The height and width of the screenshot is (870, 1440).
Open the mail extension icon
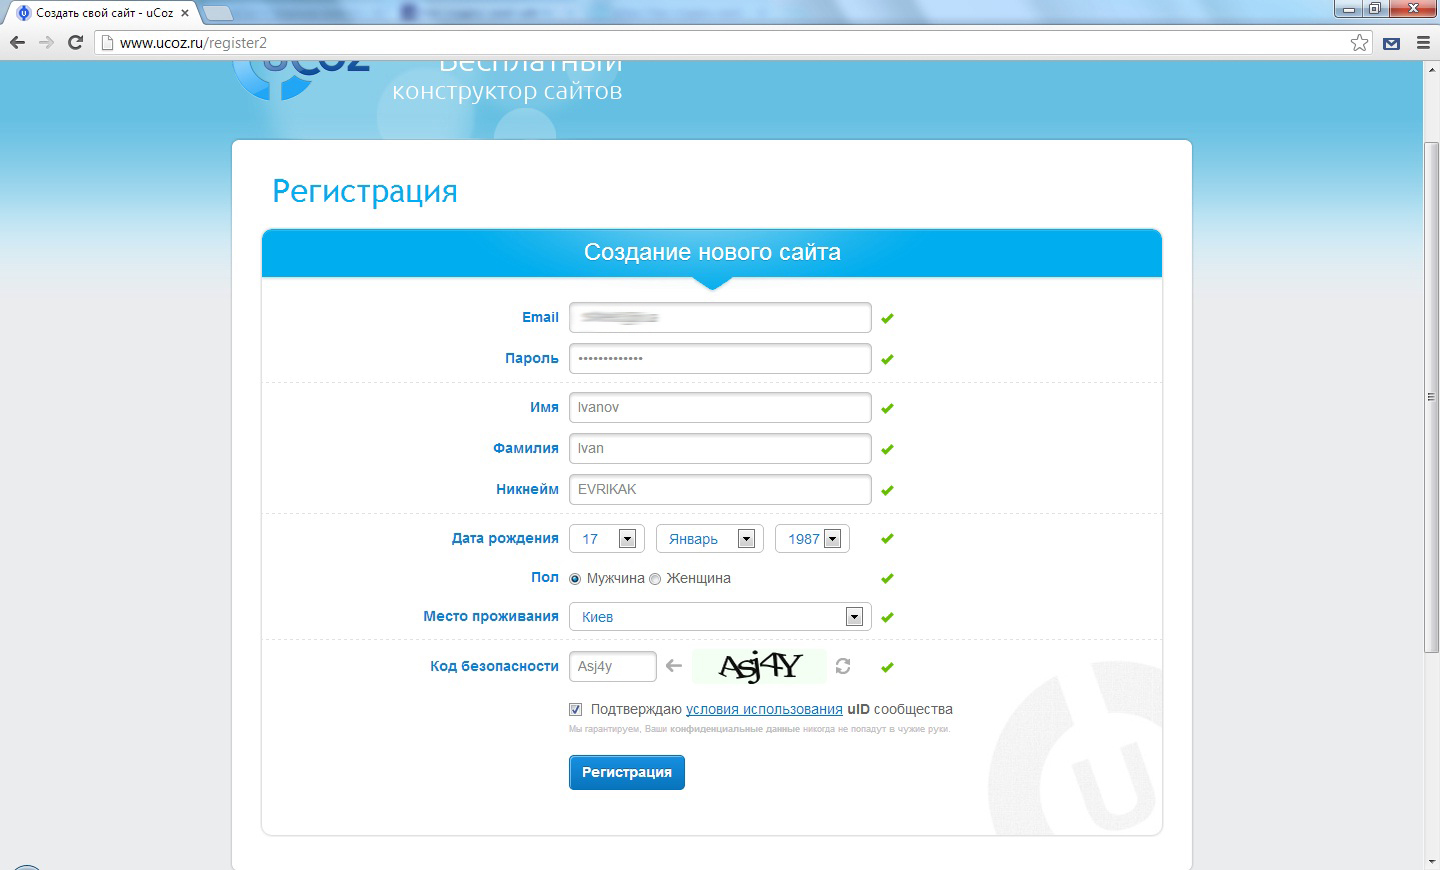coord(1391,43)
